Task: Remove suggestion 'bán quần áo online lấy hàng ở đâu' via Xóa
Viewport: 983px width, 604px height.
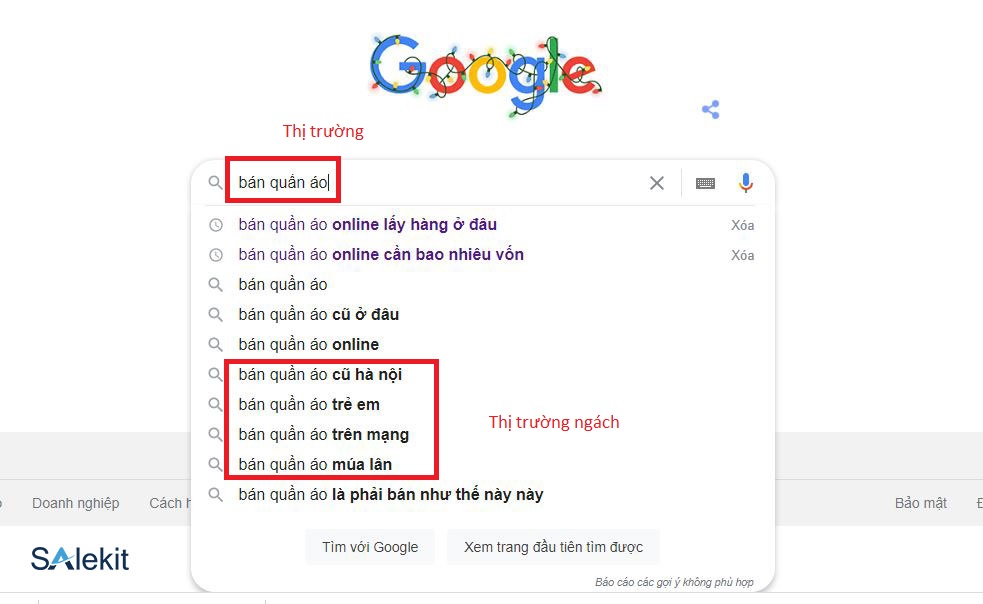Action: [x=742, y=224]
